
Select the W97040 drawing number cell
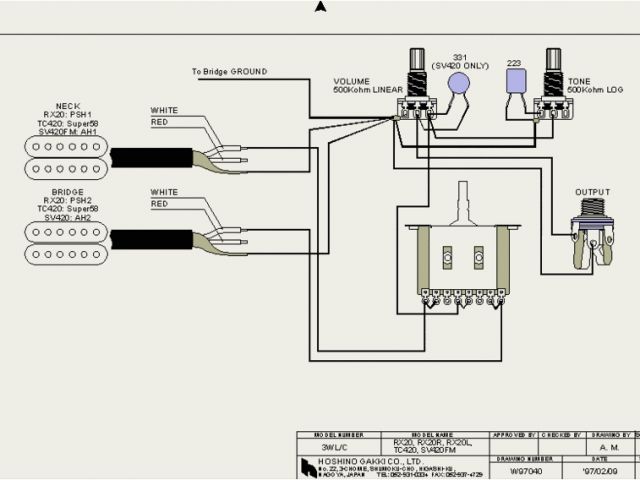click(527, 467)
